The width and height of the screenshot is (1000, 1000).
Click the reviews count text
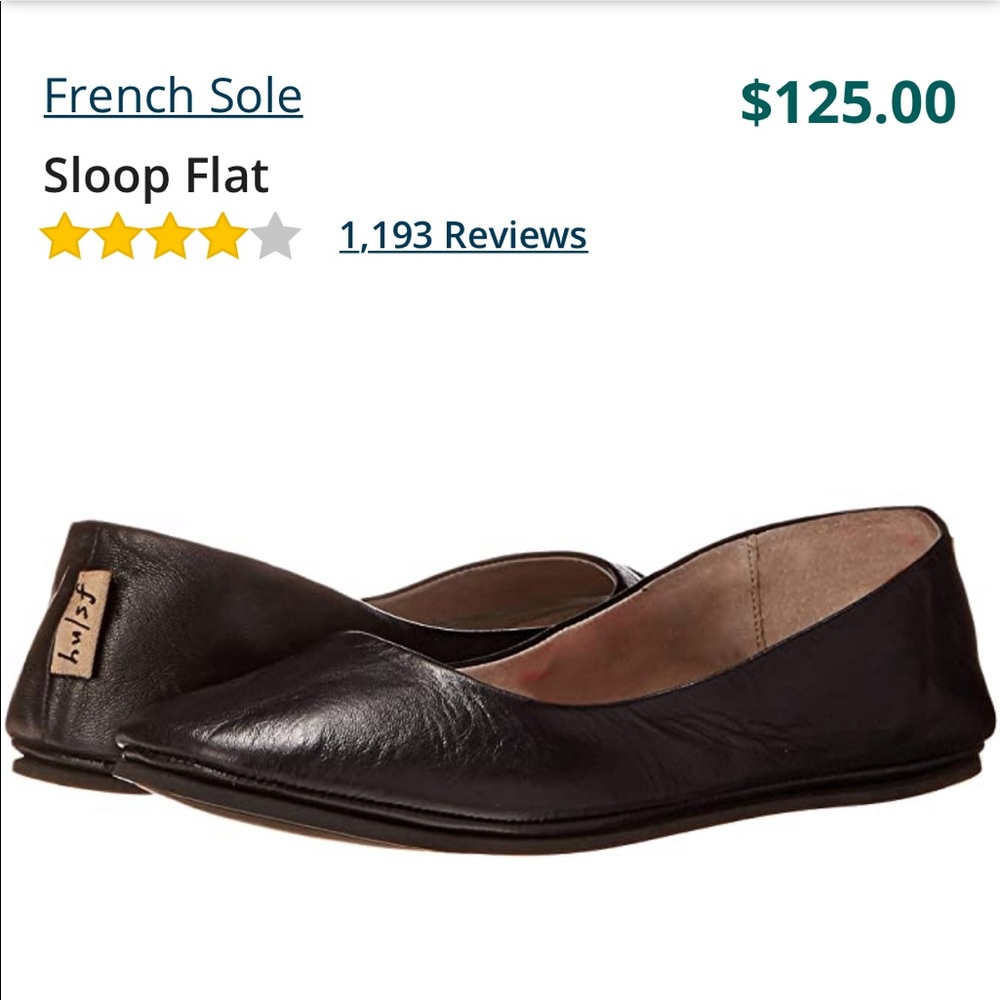click(x=462, y=237)
